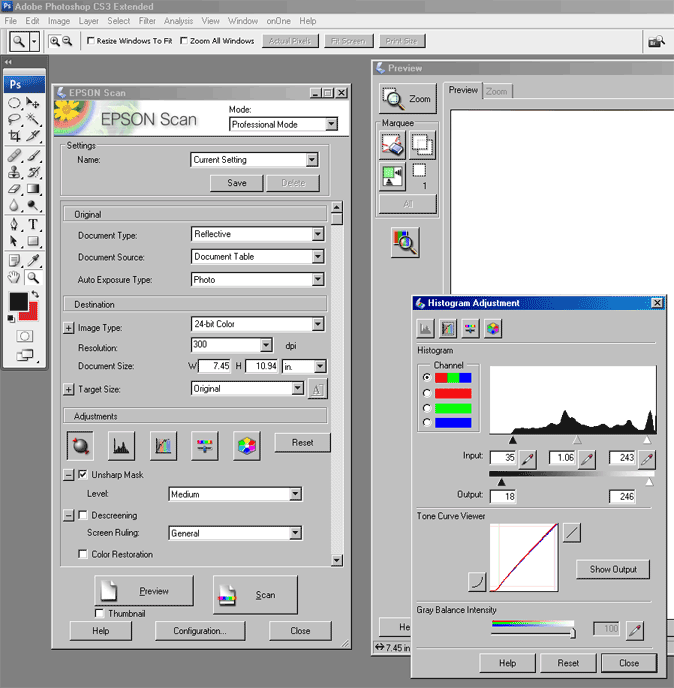Click Reset in the Adjustments section
The width and height of the screenshot is (674, 688).
pos(302,442)
